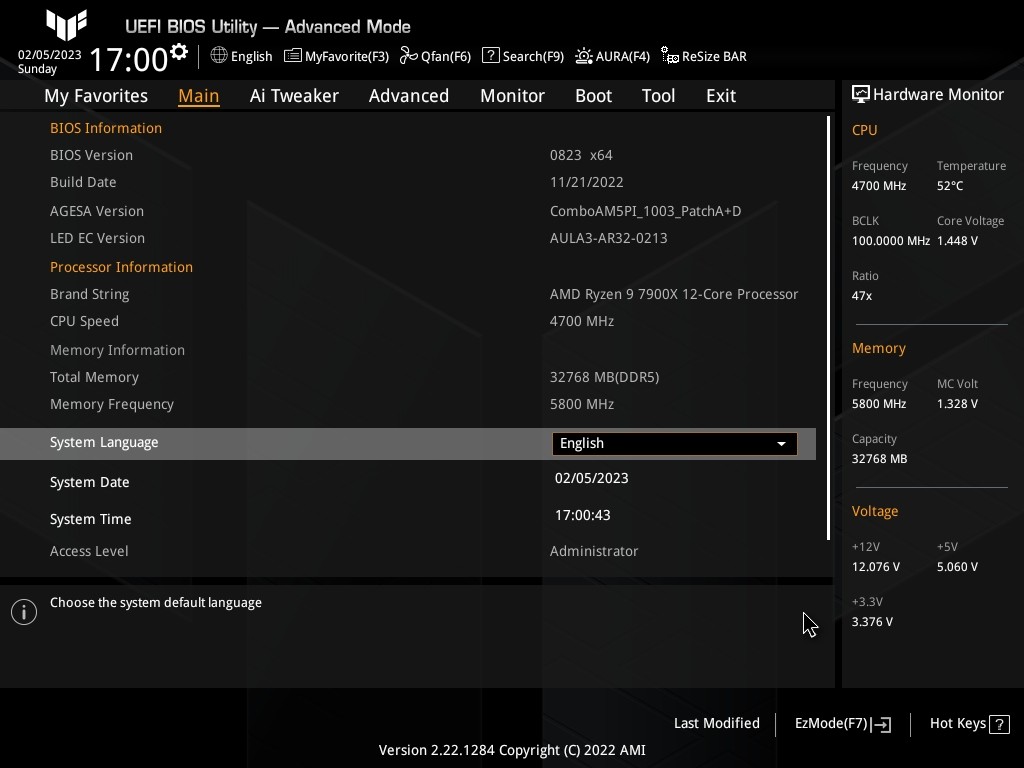Switch to the Ai Tweaker tab

coord(294,96)
